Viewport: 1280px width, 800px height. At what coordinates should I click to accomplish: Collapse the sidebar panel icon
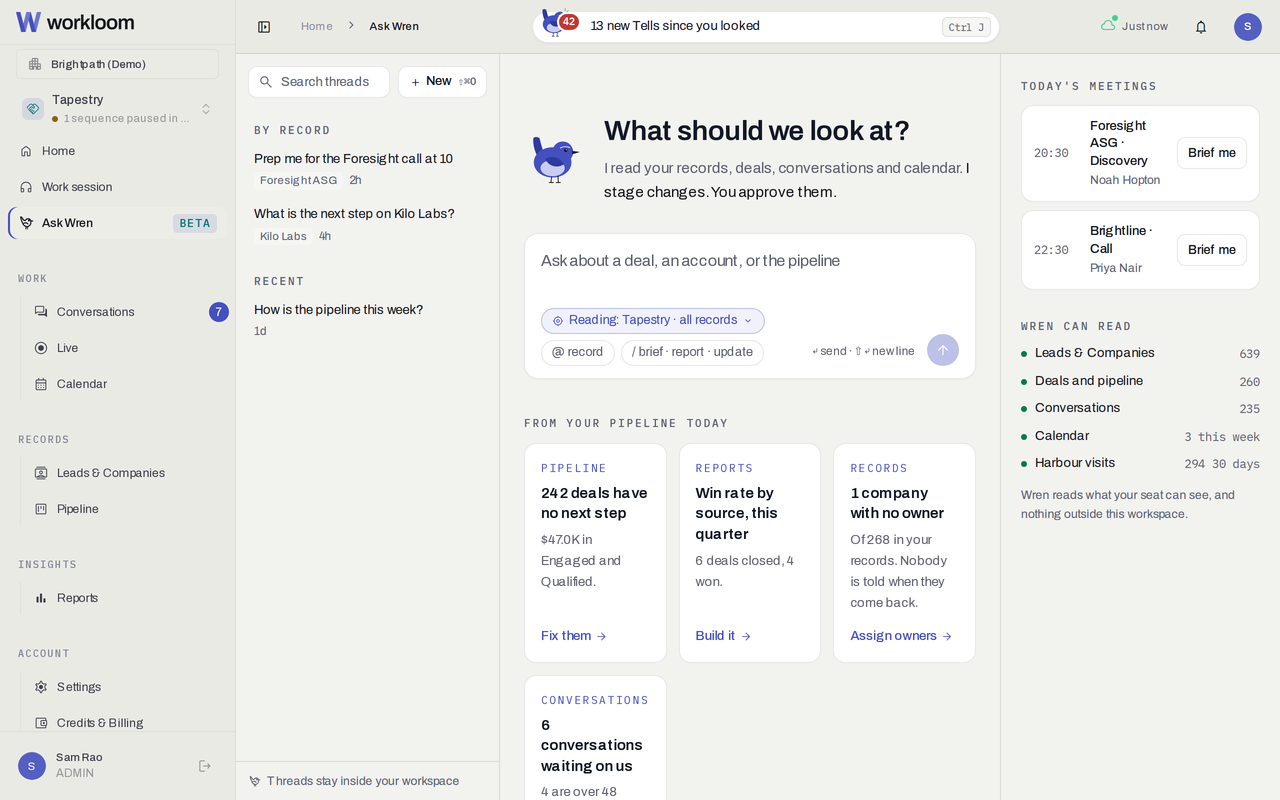click(x=264, y=27)
